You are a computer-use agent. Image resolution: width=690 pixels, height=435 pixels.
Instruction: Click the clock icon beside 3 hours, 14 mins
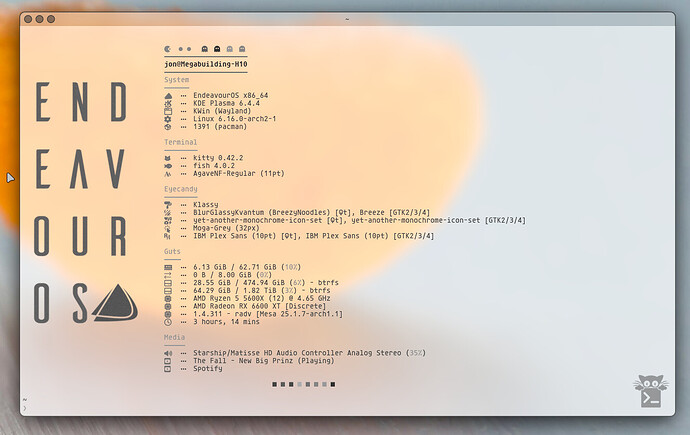(x=168, y=322)
